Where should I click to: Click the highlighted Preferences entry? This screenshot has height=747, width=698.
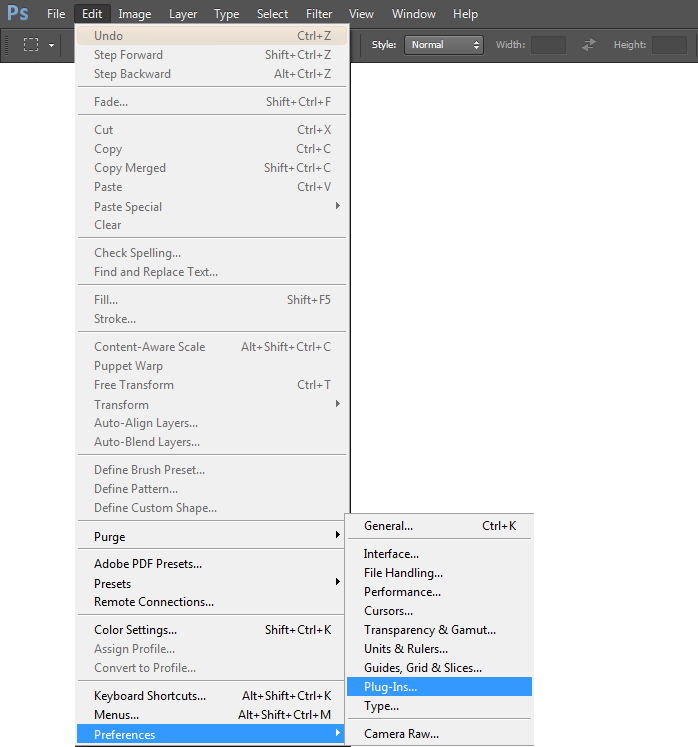211,735
